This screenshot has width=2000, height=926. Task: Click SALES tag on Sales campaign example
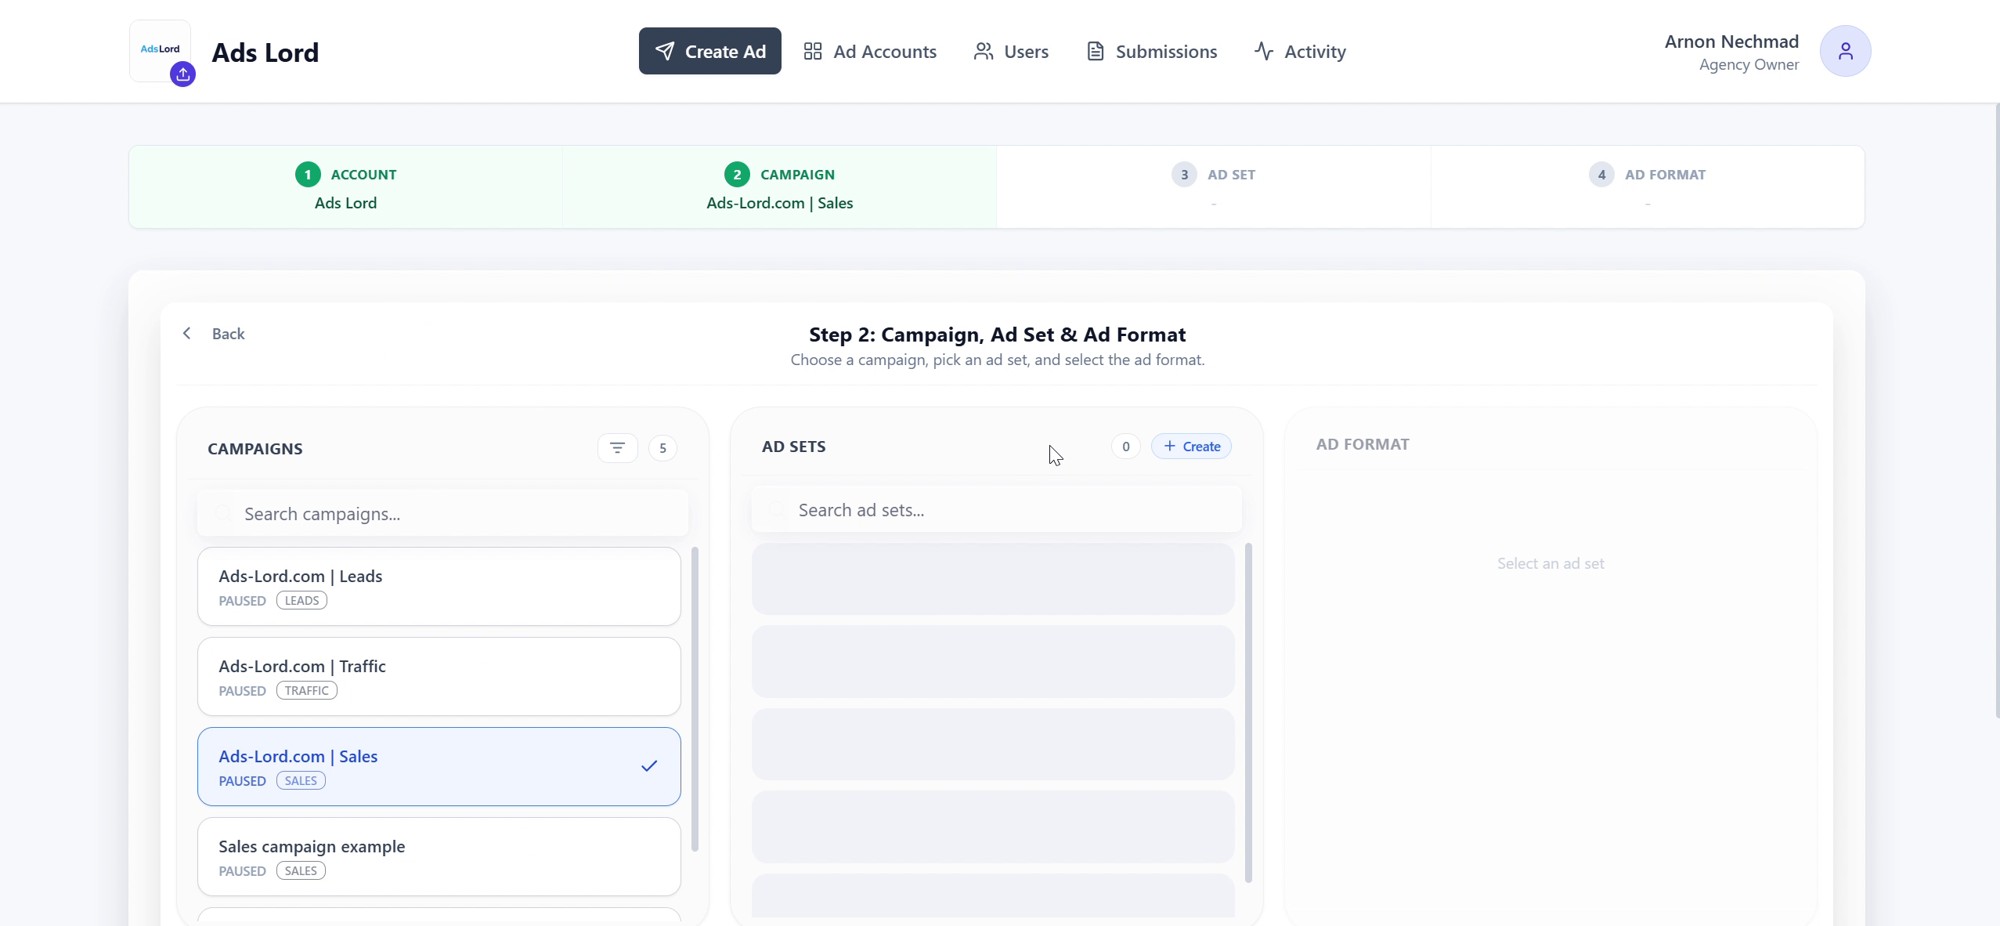coord(300,870)
